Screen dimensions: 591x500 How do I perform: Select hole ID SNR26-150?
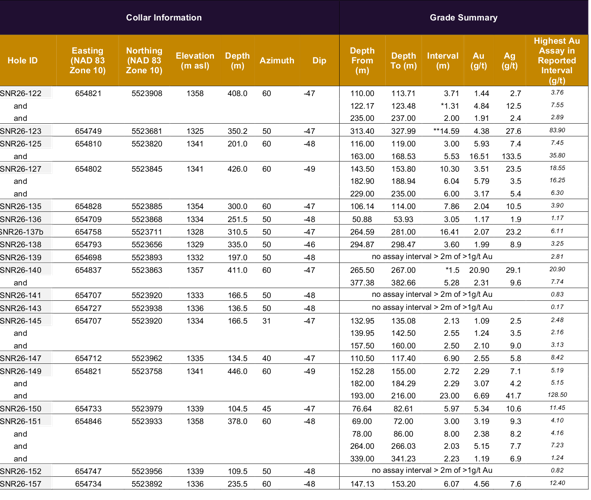coord(21,409)
